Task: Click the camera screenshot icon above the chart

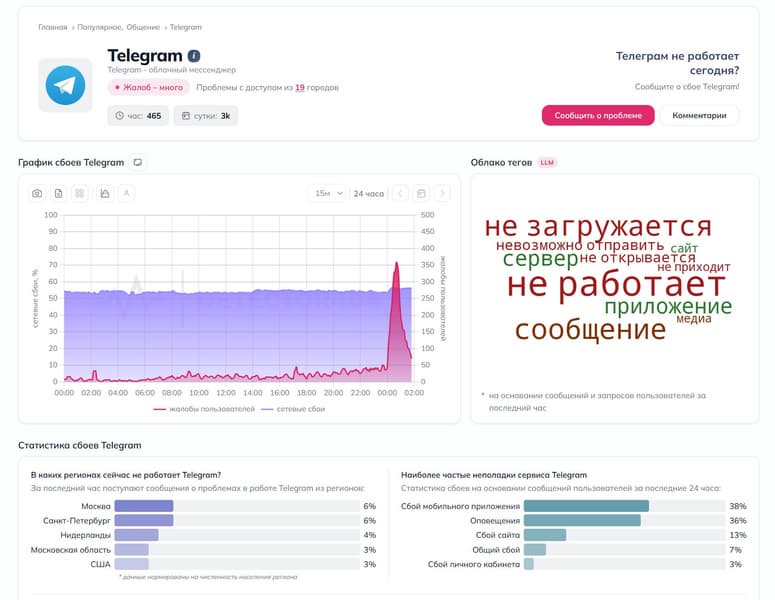Action: (37, 193)
